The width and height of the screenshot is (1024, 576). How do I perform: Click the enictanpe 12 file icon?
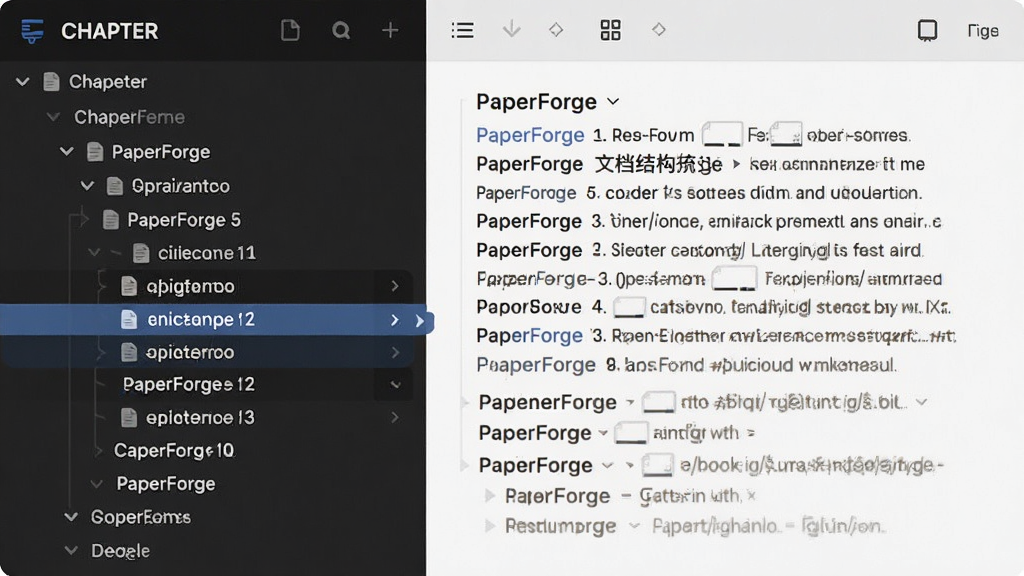129,319
